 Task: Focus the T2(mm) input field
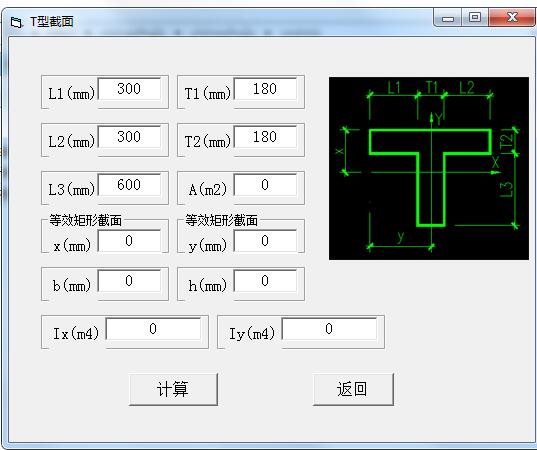(x=265, y=137)
